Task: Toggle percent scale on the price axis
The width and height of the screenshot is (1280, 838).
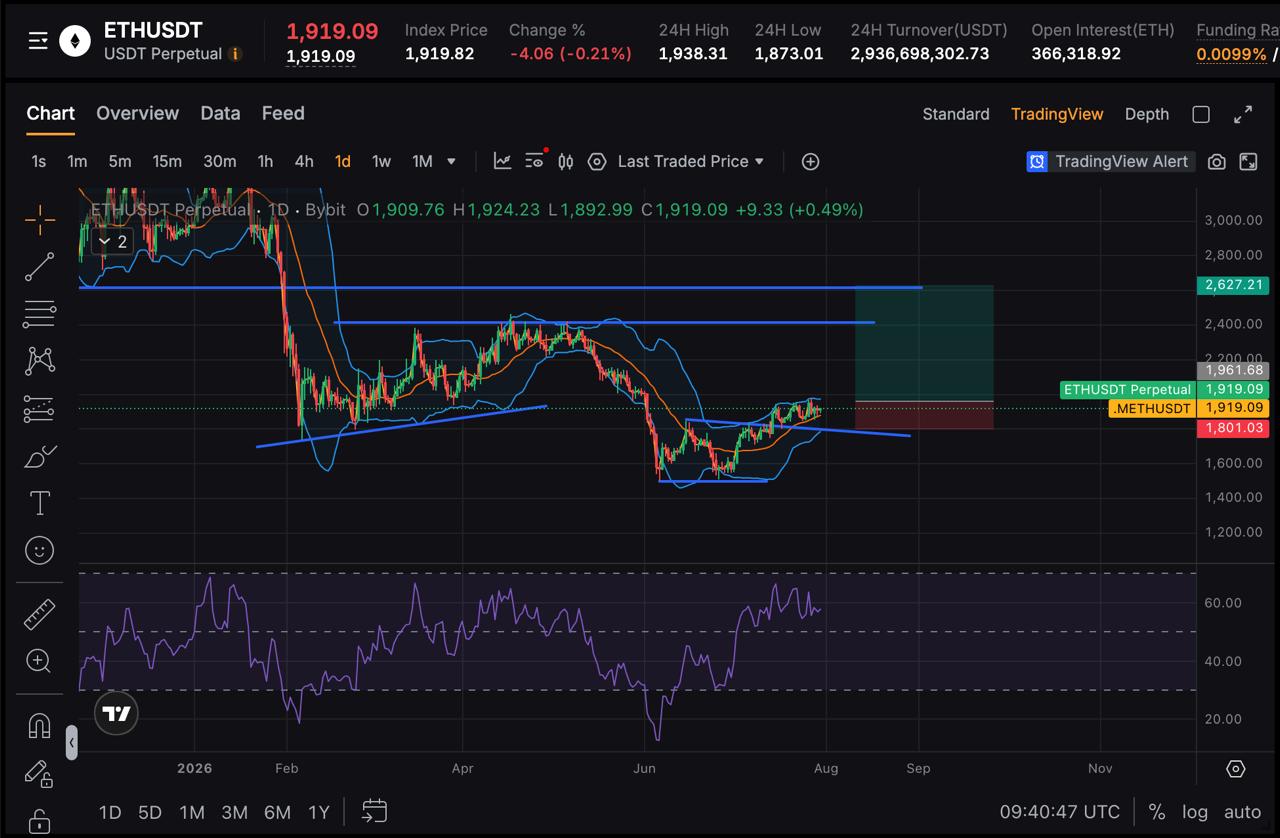Action: click(x=1157, y=812)
